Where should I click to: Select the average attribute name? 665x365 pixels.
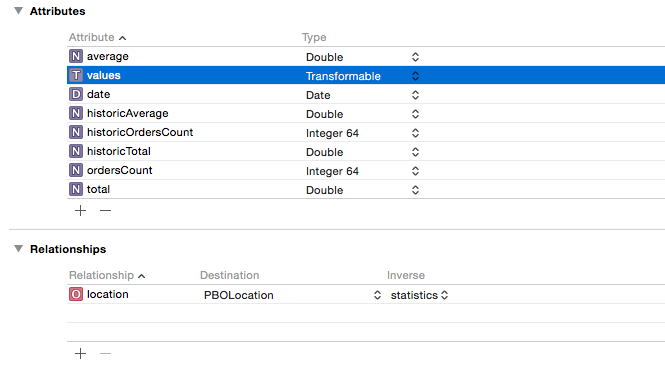(x=108, y=56)
